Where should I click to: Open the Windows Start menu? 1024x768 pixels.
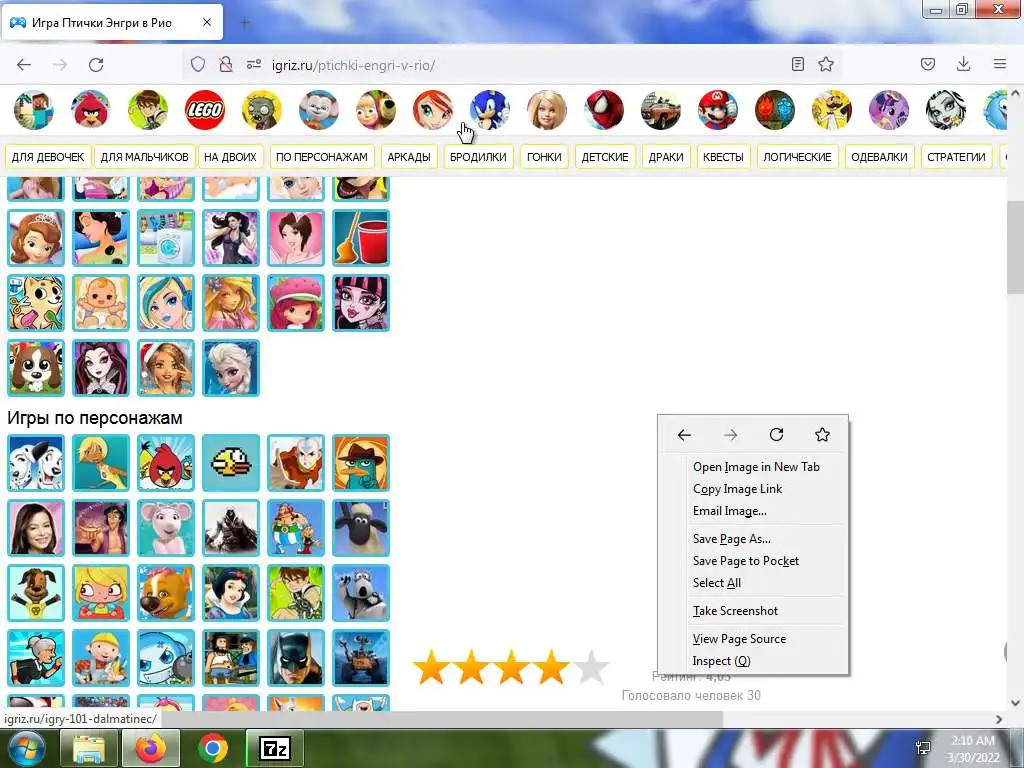25,748
